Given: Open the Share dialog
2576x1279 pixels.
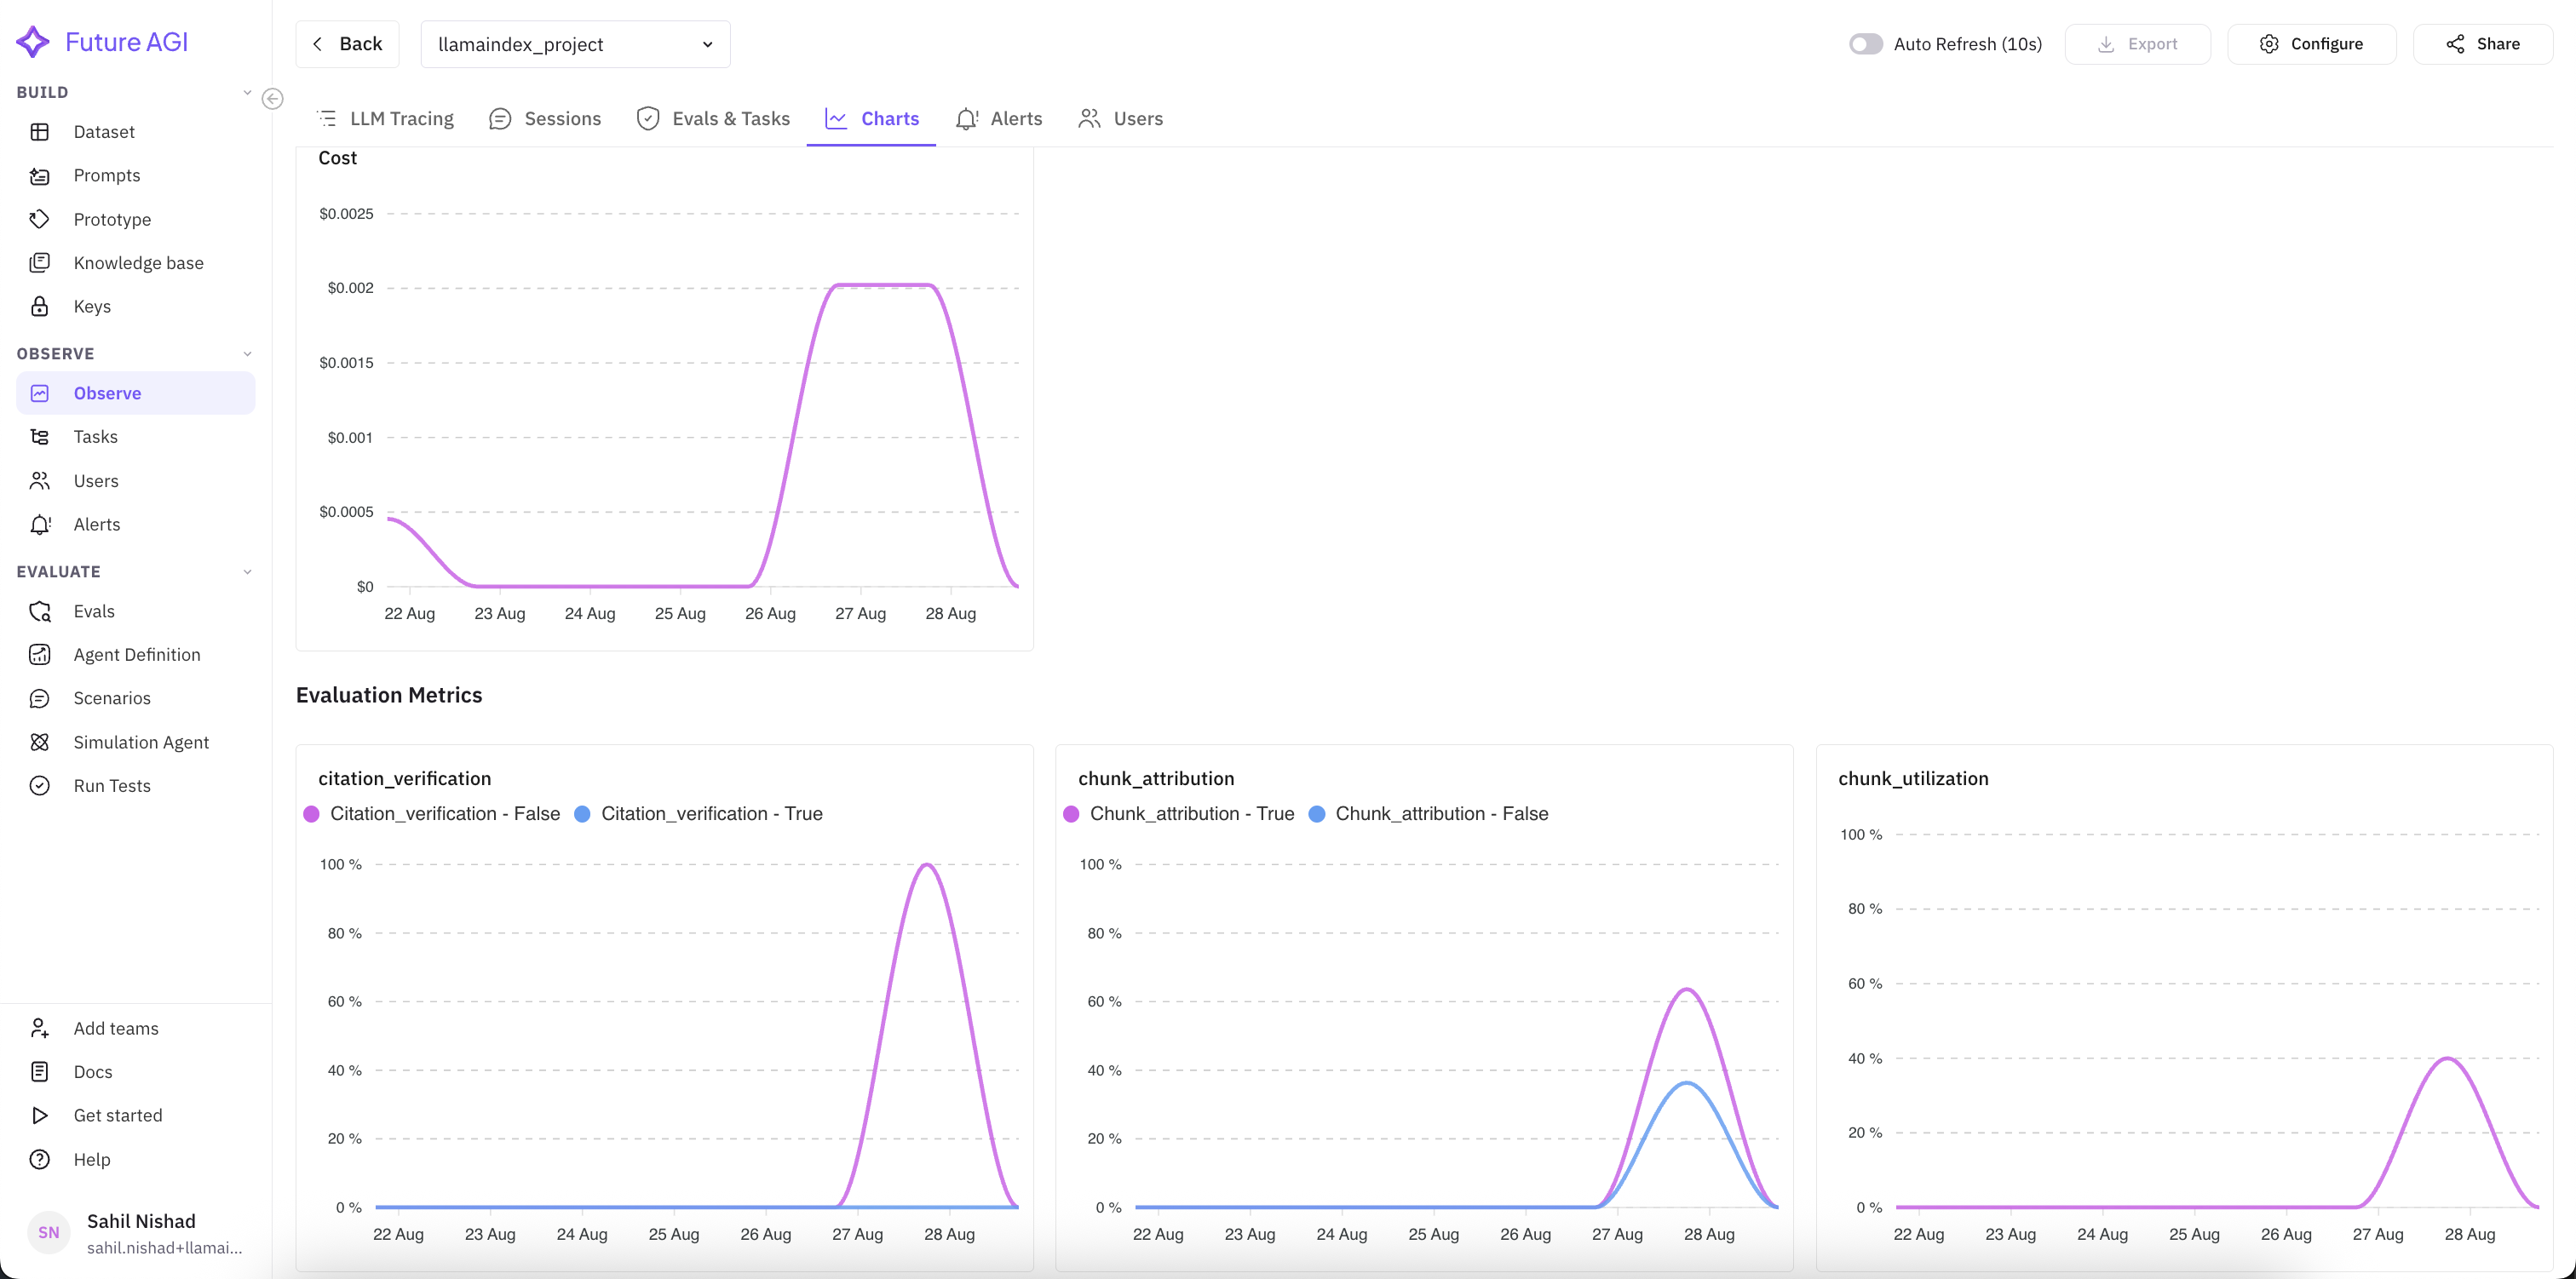Looking at the screenshot, I should point(2484,44).
